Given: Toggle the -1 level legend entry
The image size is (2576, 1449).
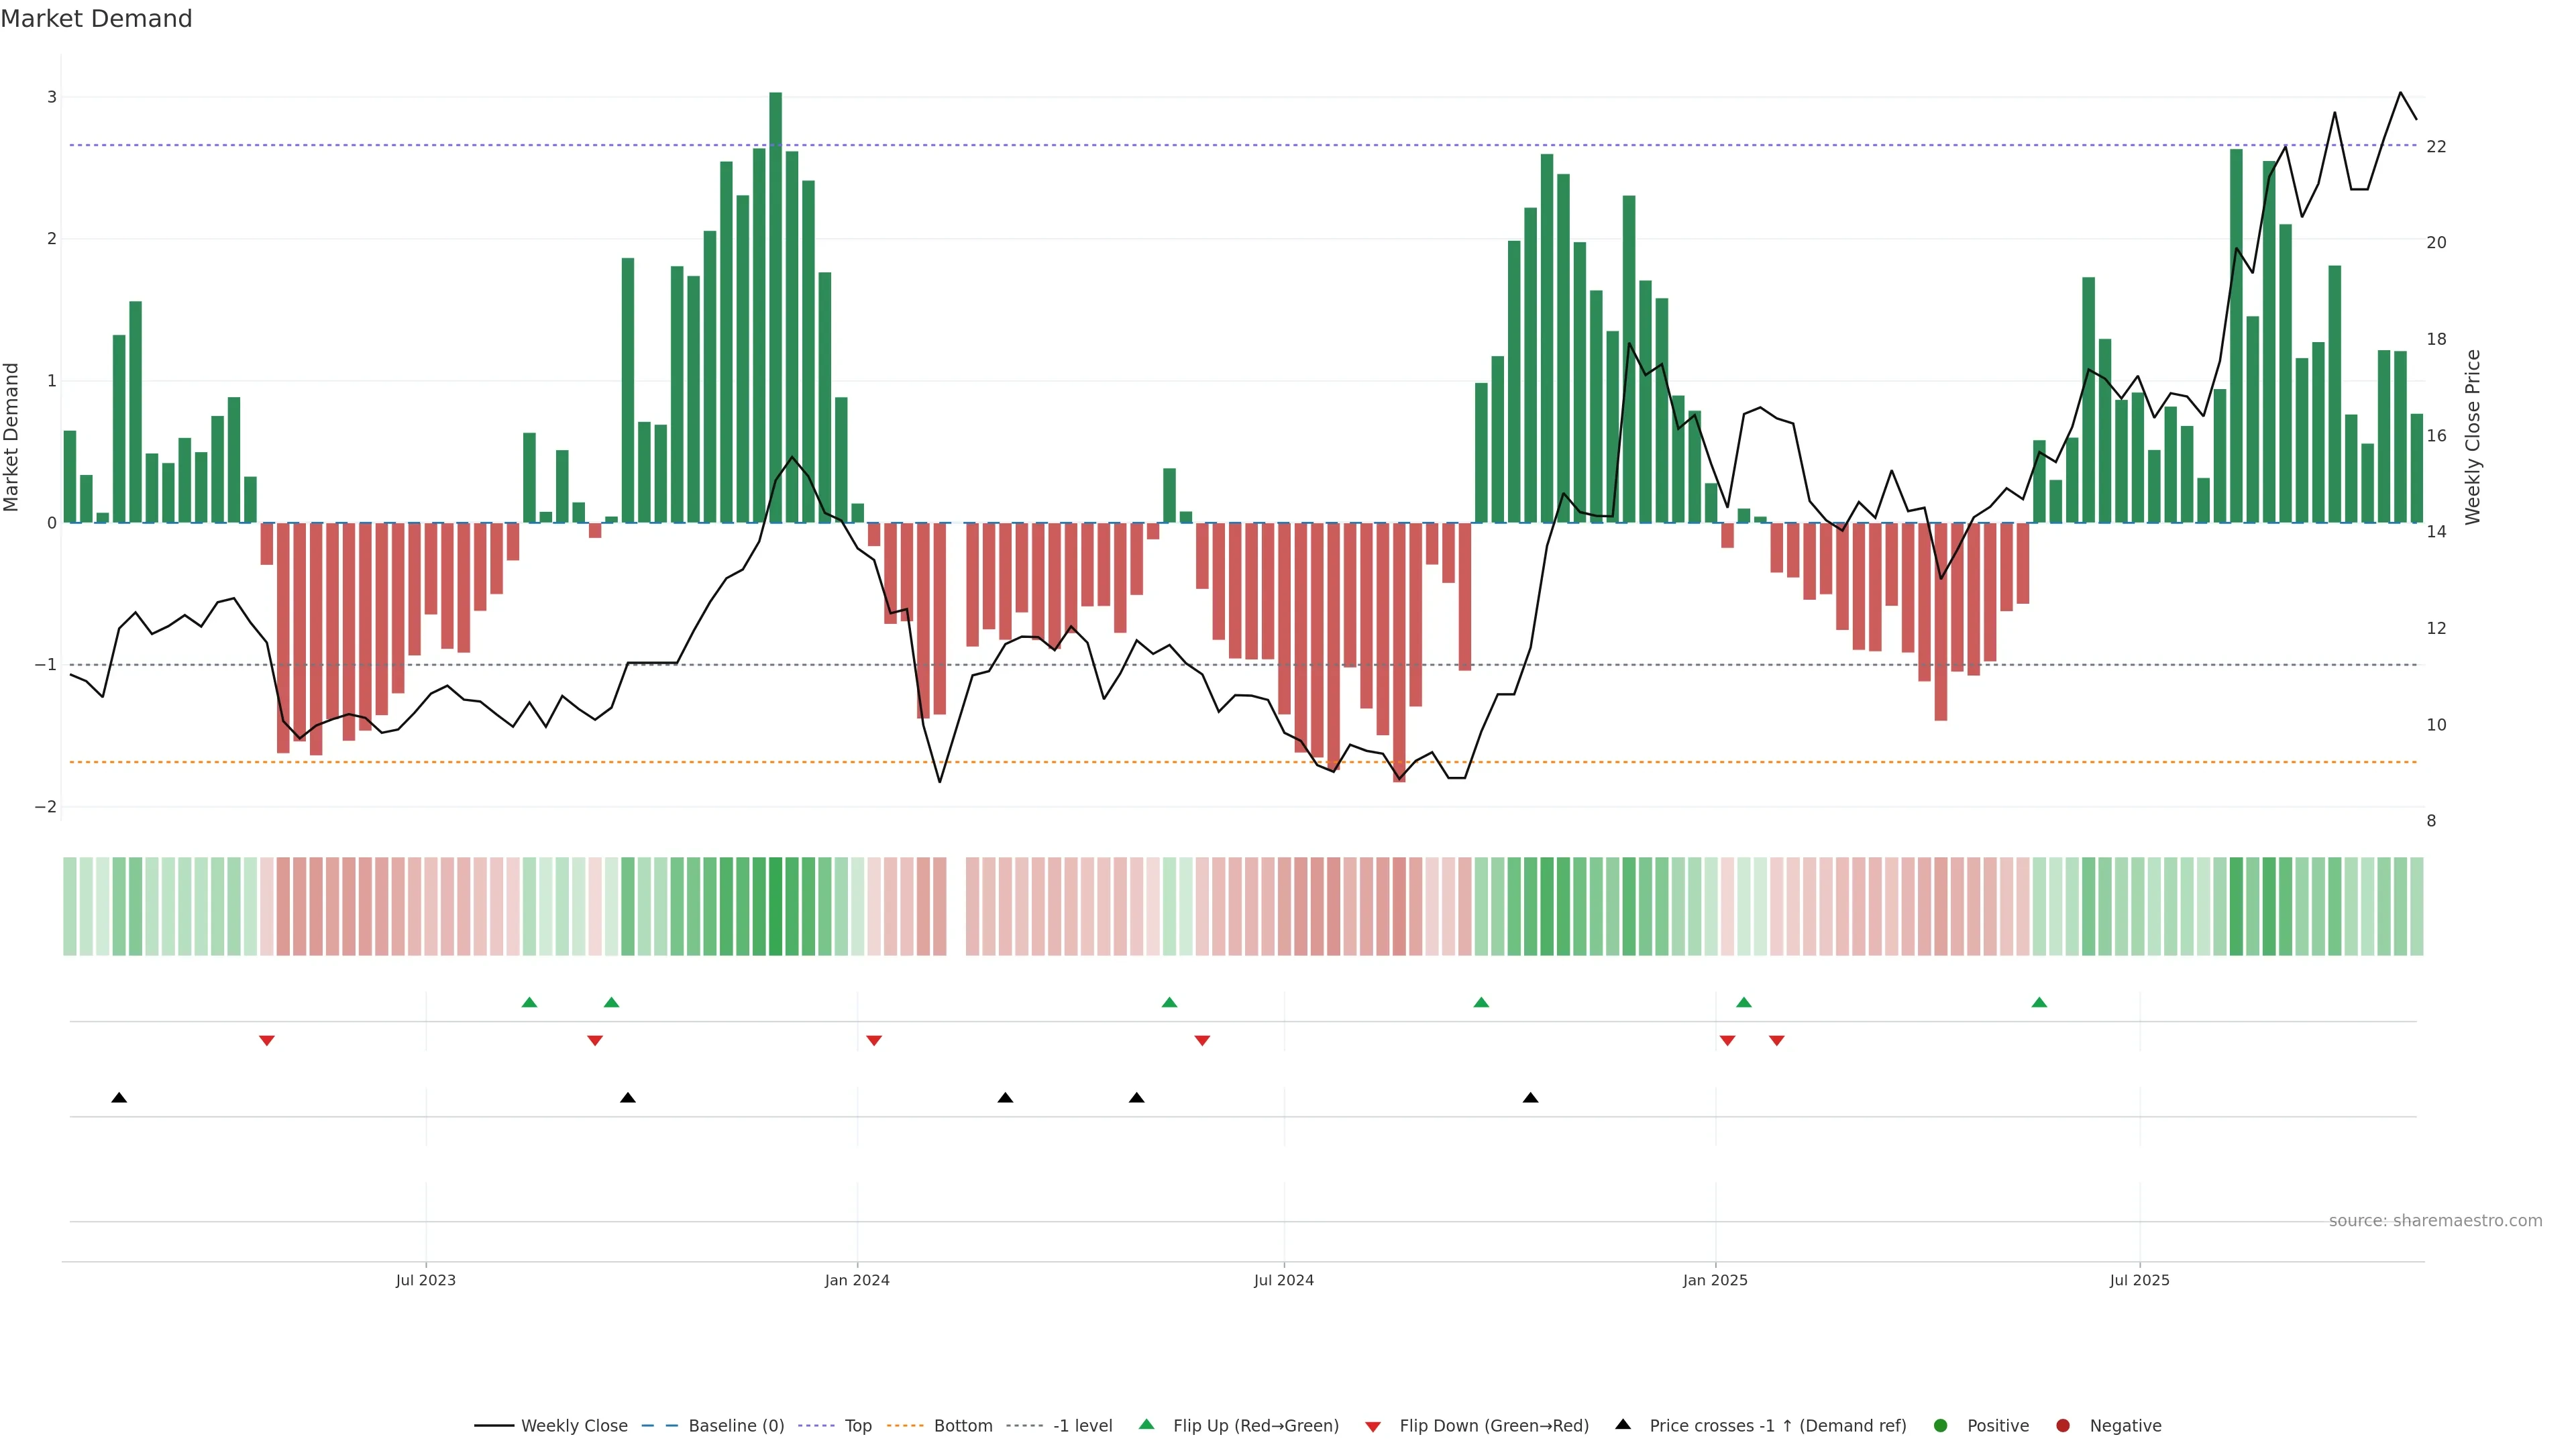Looking at the screenshot, I should click(1082, 1426).
